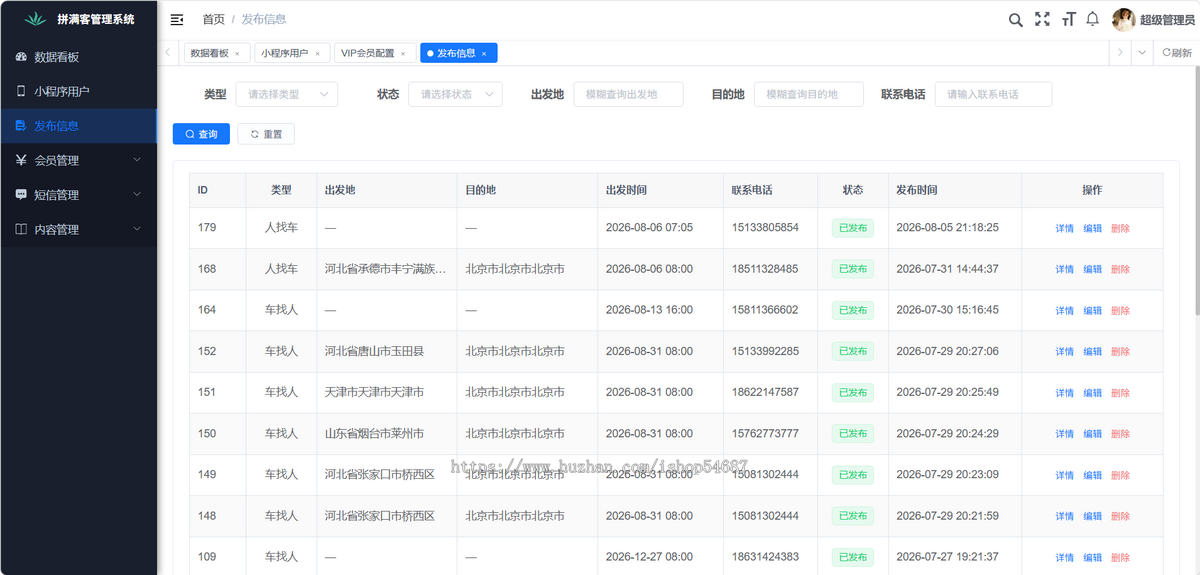Click the 重置 button
The image size is (1200, 575).
pyautogui.click(x=266, y=134)
